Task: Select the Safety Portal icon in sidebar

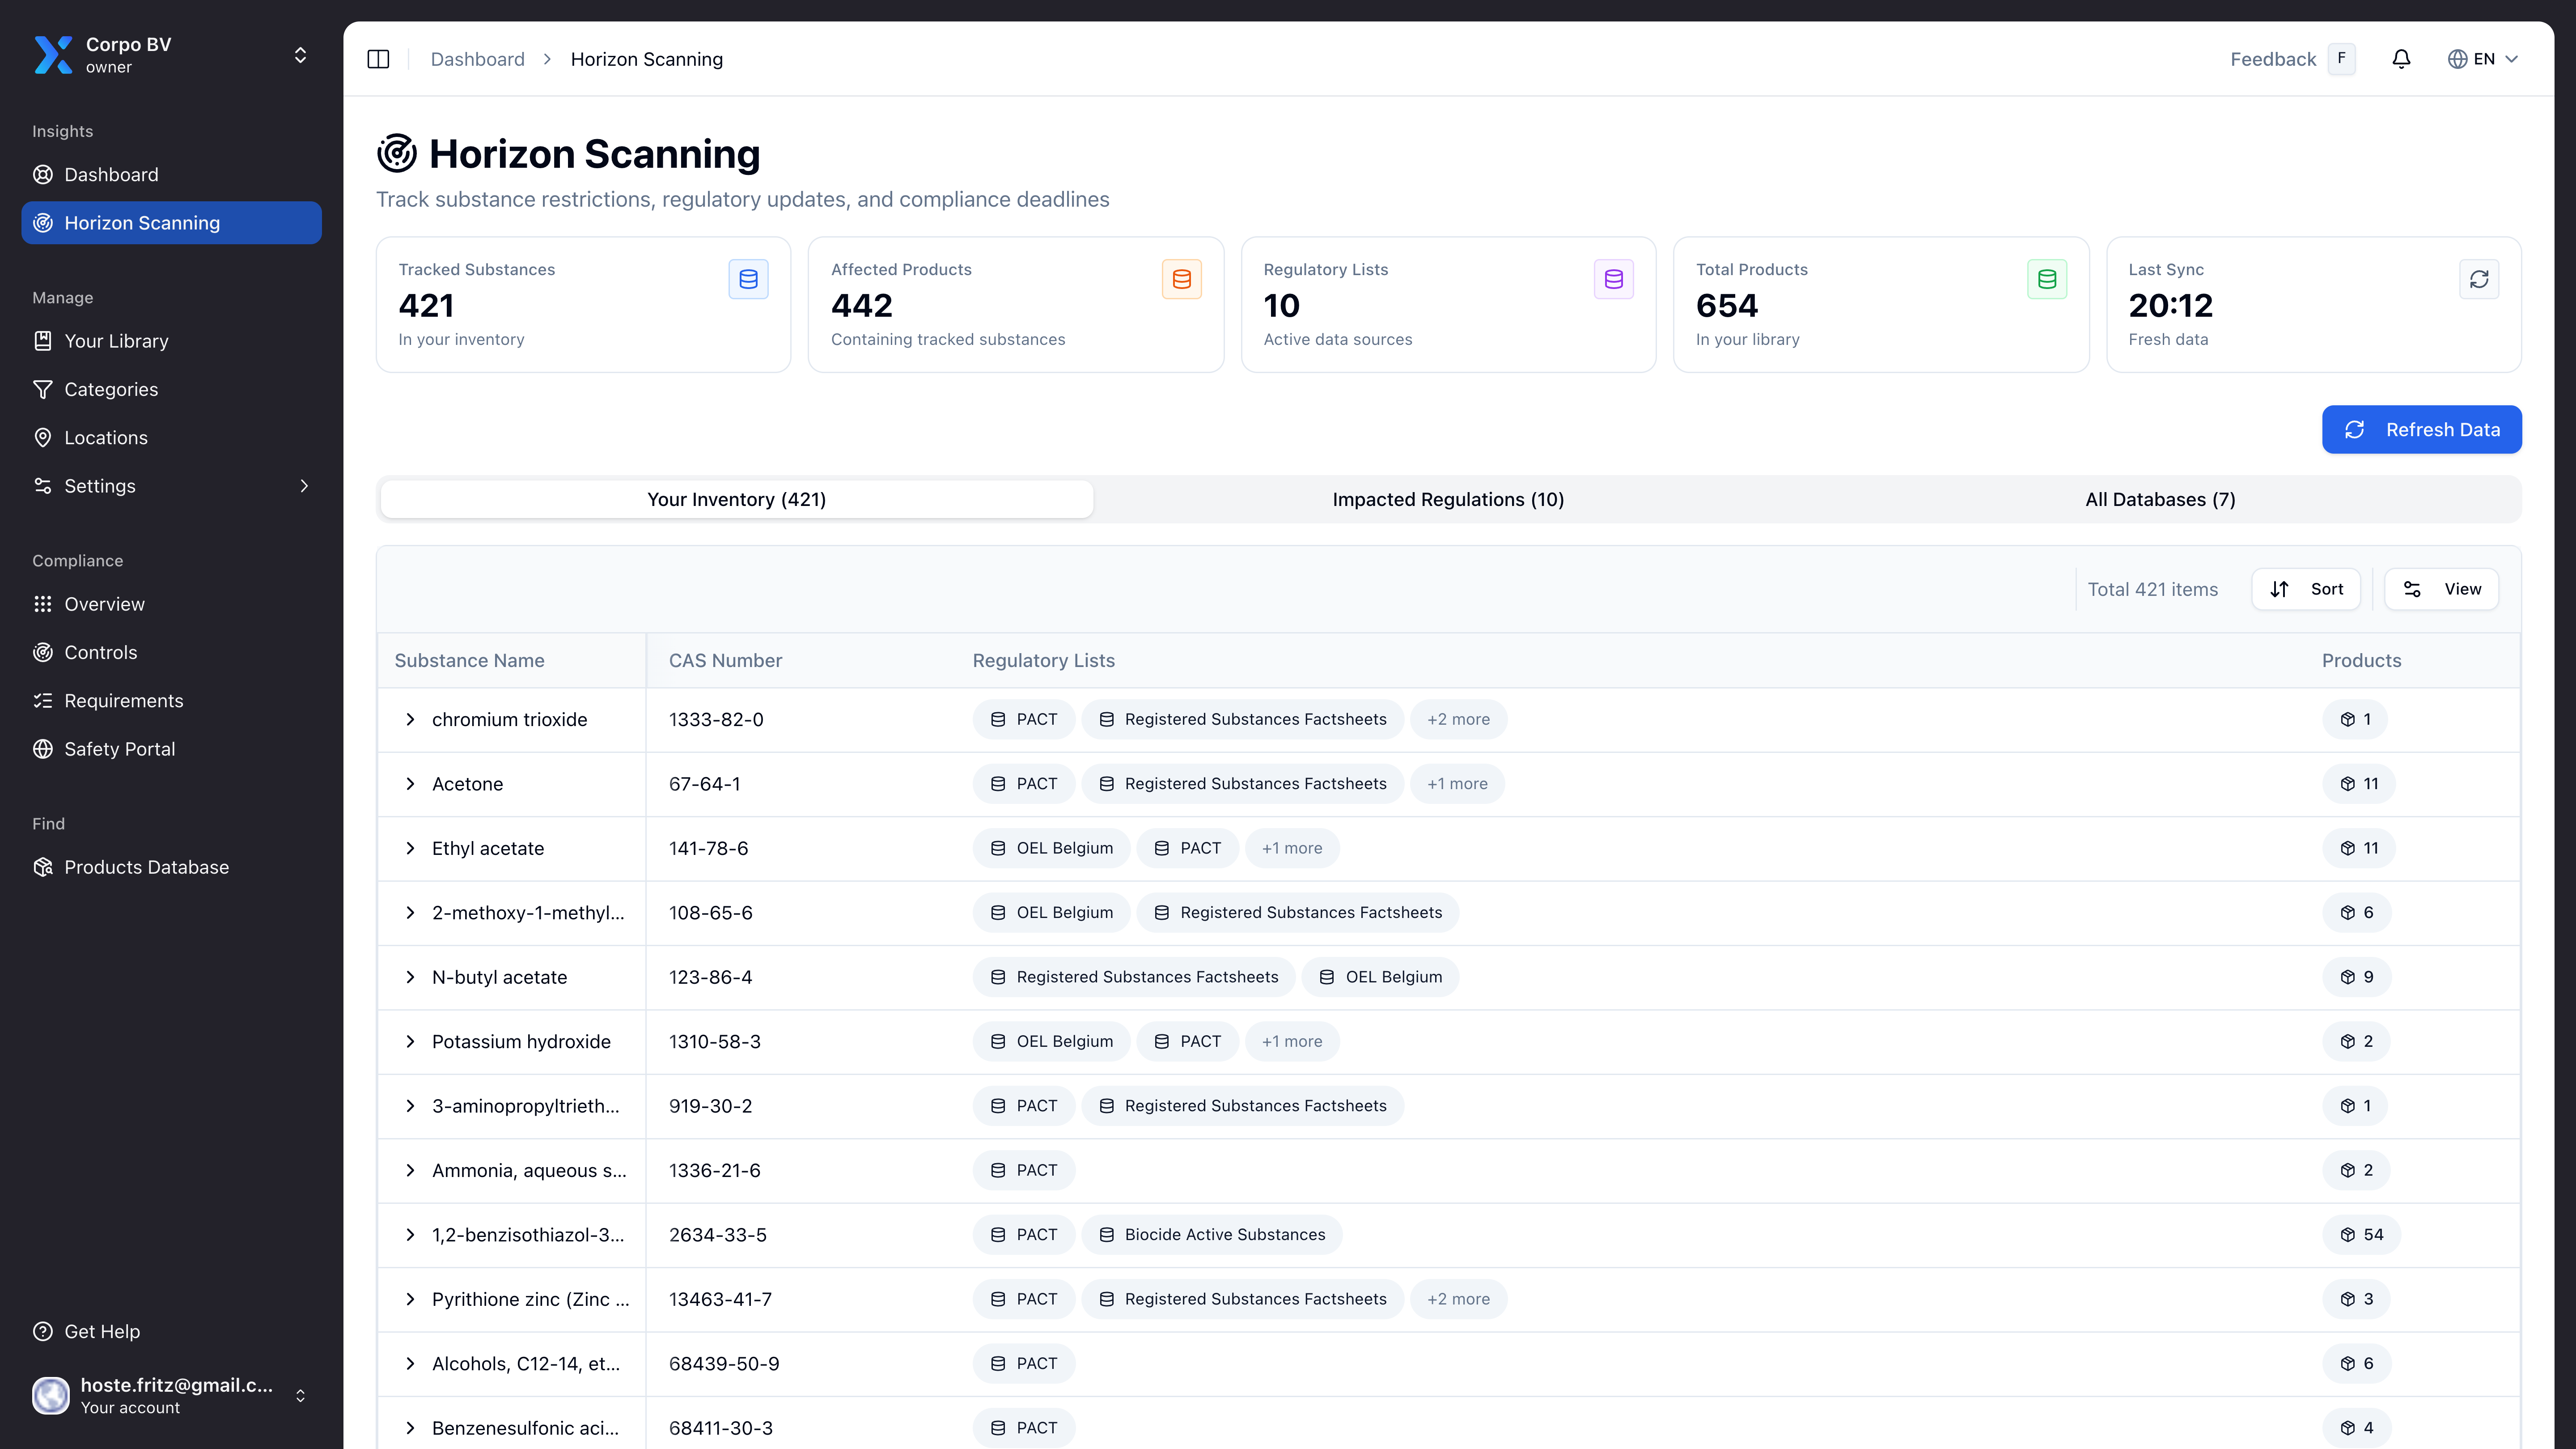Action: tap(43, 748)
